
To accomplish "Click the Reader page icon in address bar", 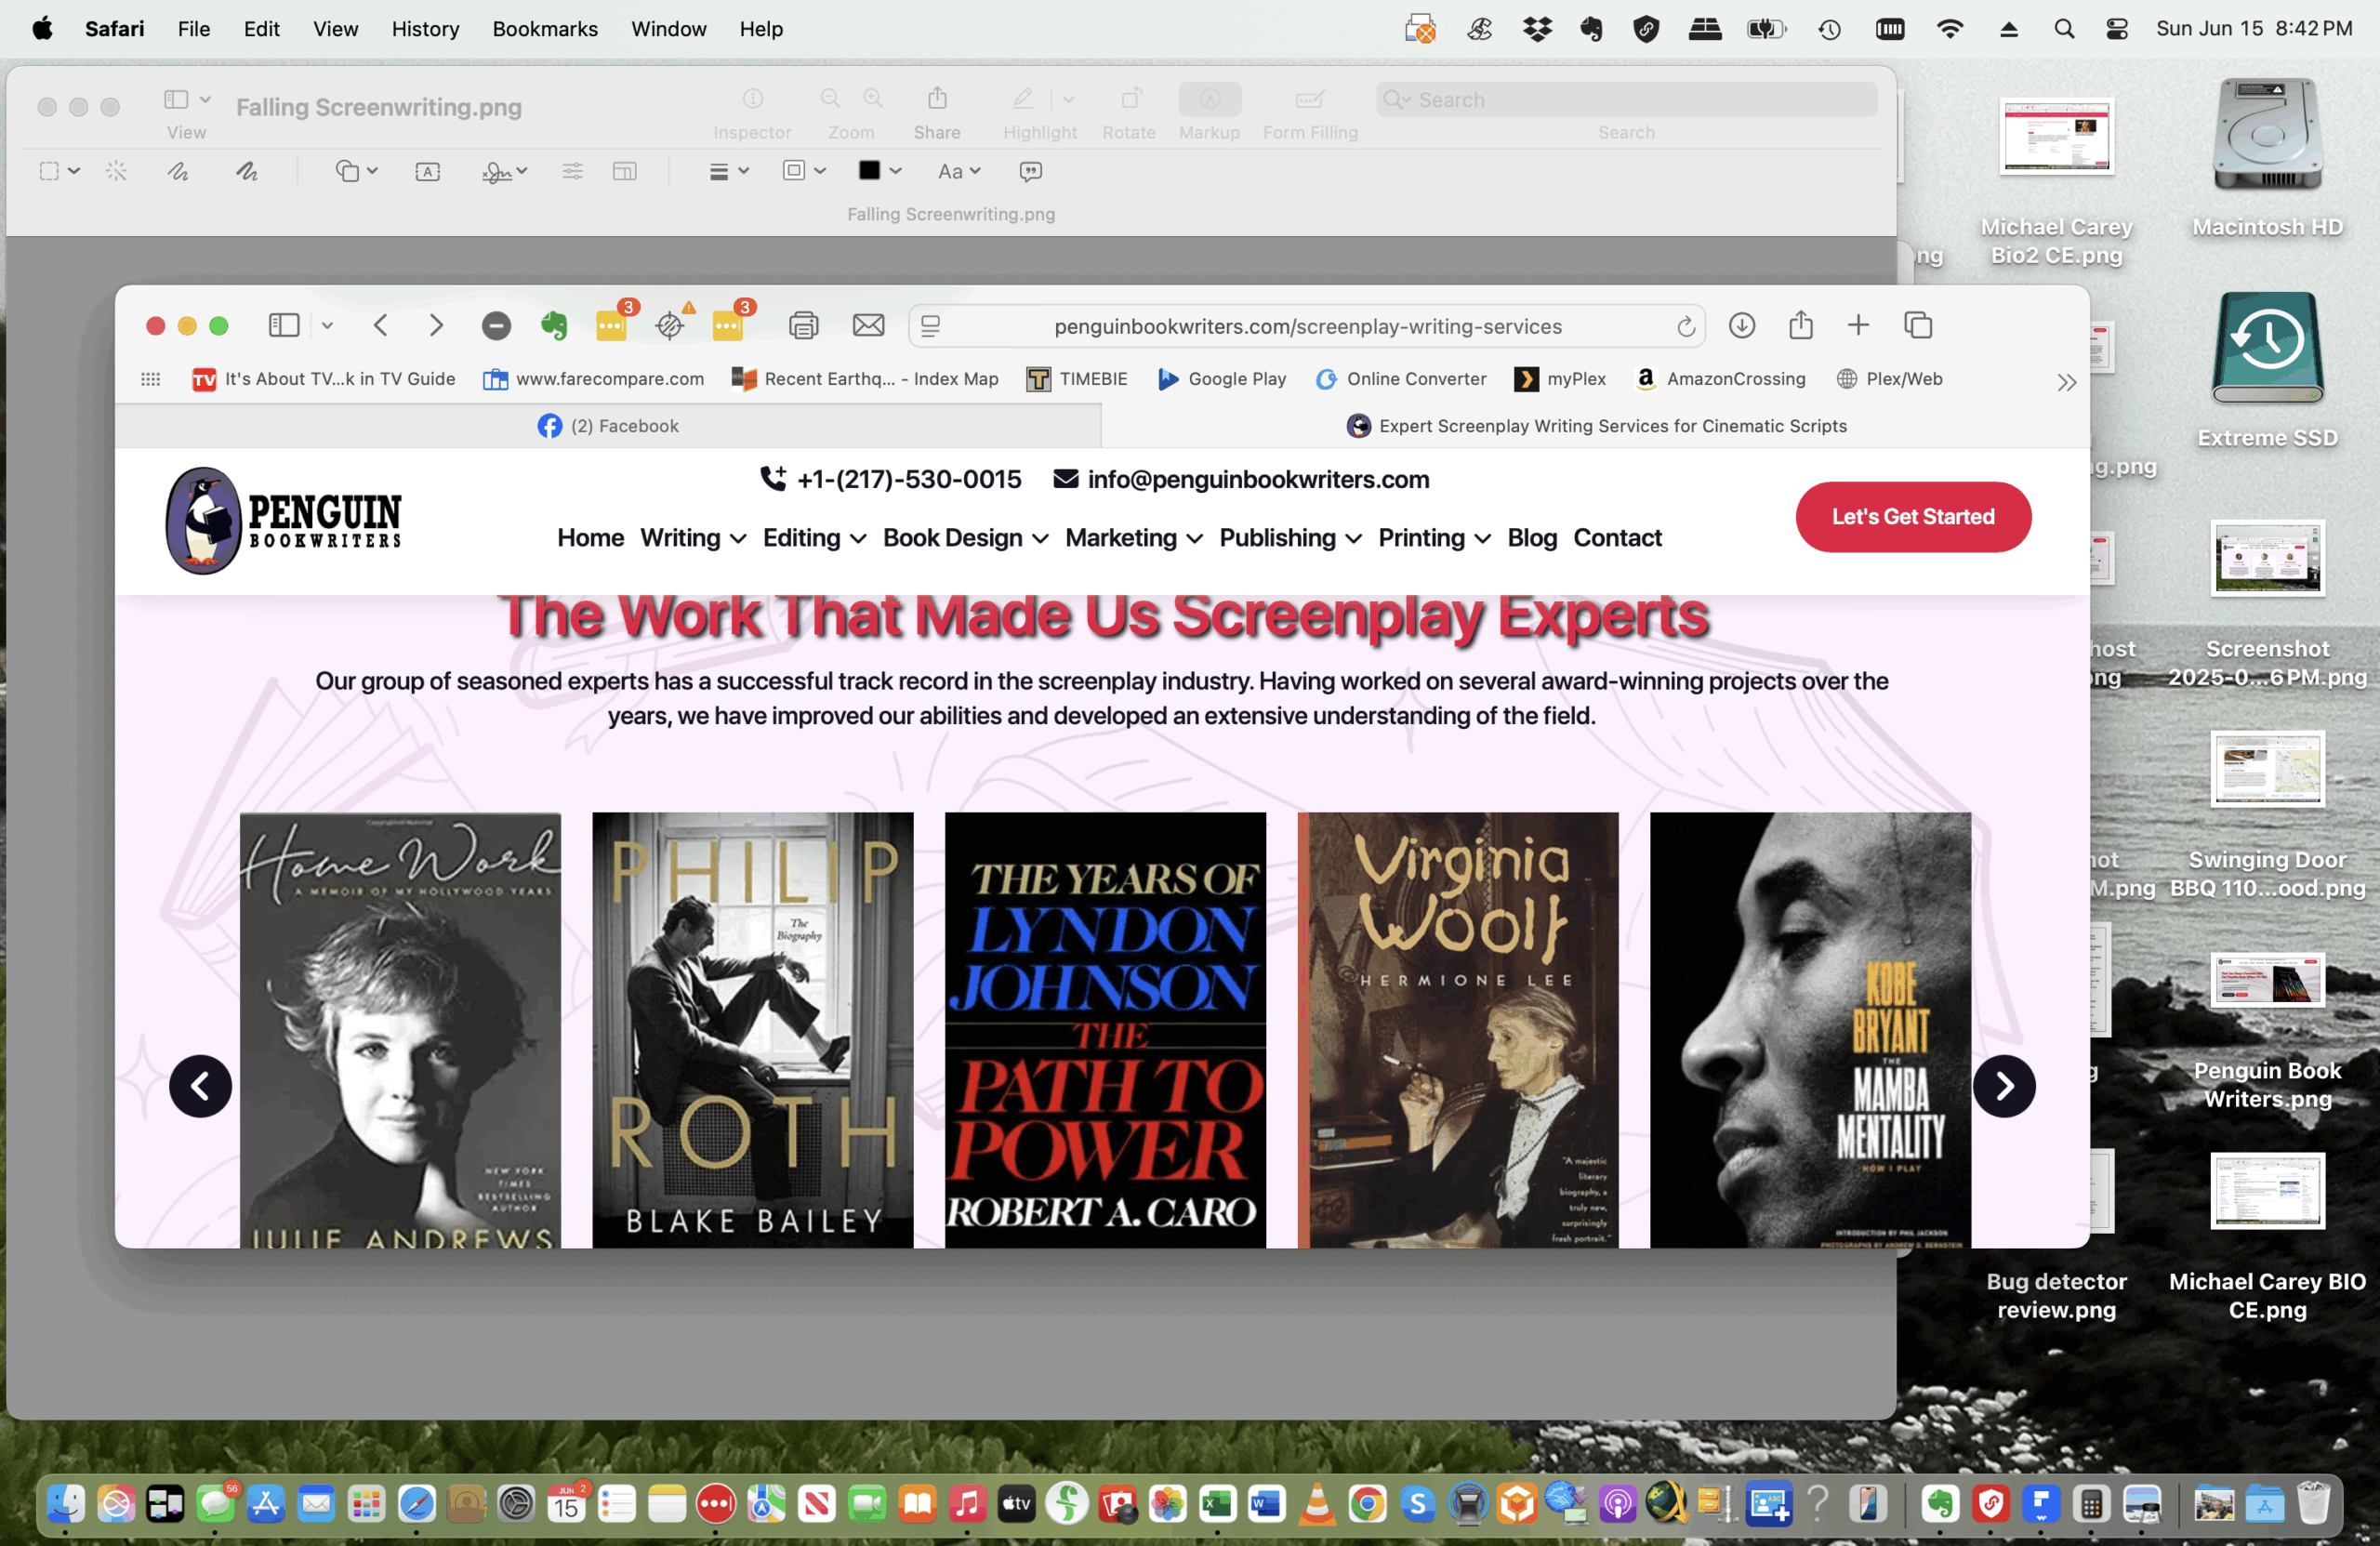I will (930, 326).
